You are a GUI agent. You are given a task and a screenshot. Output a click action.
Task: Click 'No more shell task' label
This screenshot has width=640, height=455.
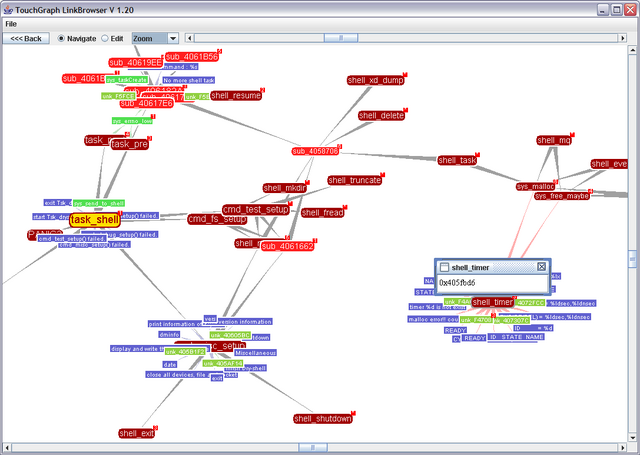[x=189, y=80]
